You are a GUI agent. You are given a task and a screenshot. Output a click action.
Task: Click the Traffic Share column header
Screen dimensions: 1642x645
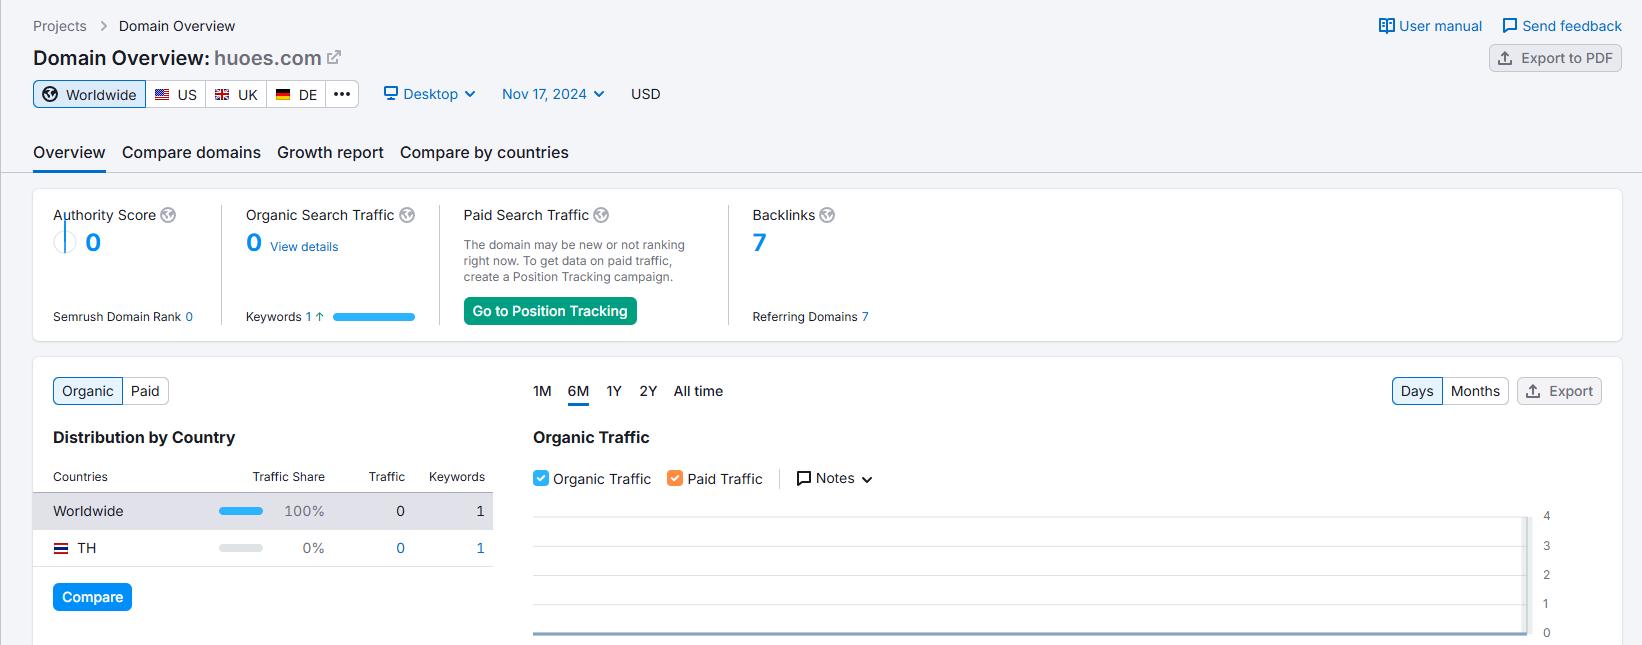(288, 477)
